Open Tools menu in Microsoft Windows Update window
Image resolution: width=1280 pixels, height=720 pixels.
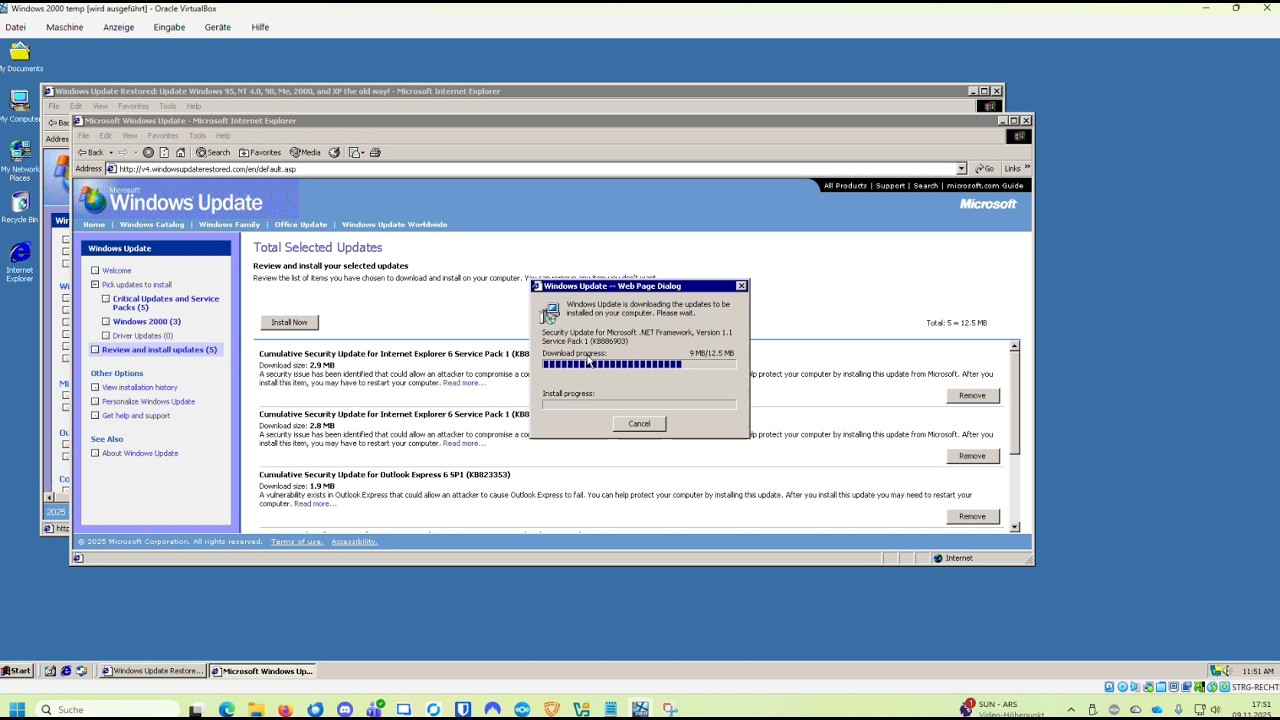click(197, 135)
